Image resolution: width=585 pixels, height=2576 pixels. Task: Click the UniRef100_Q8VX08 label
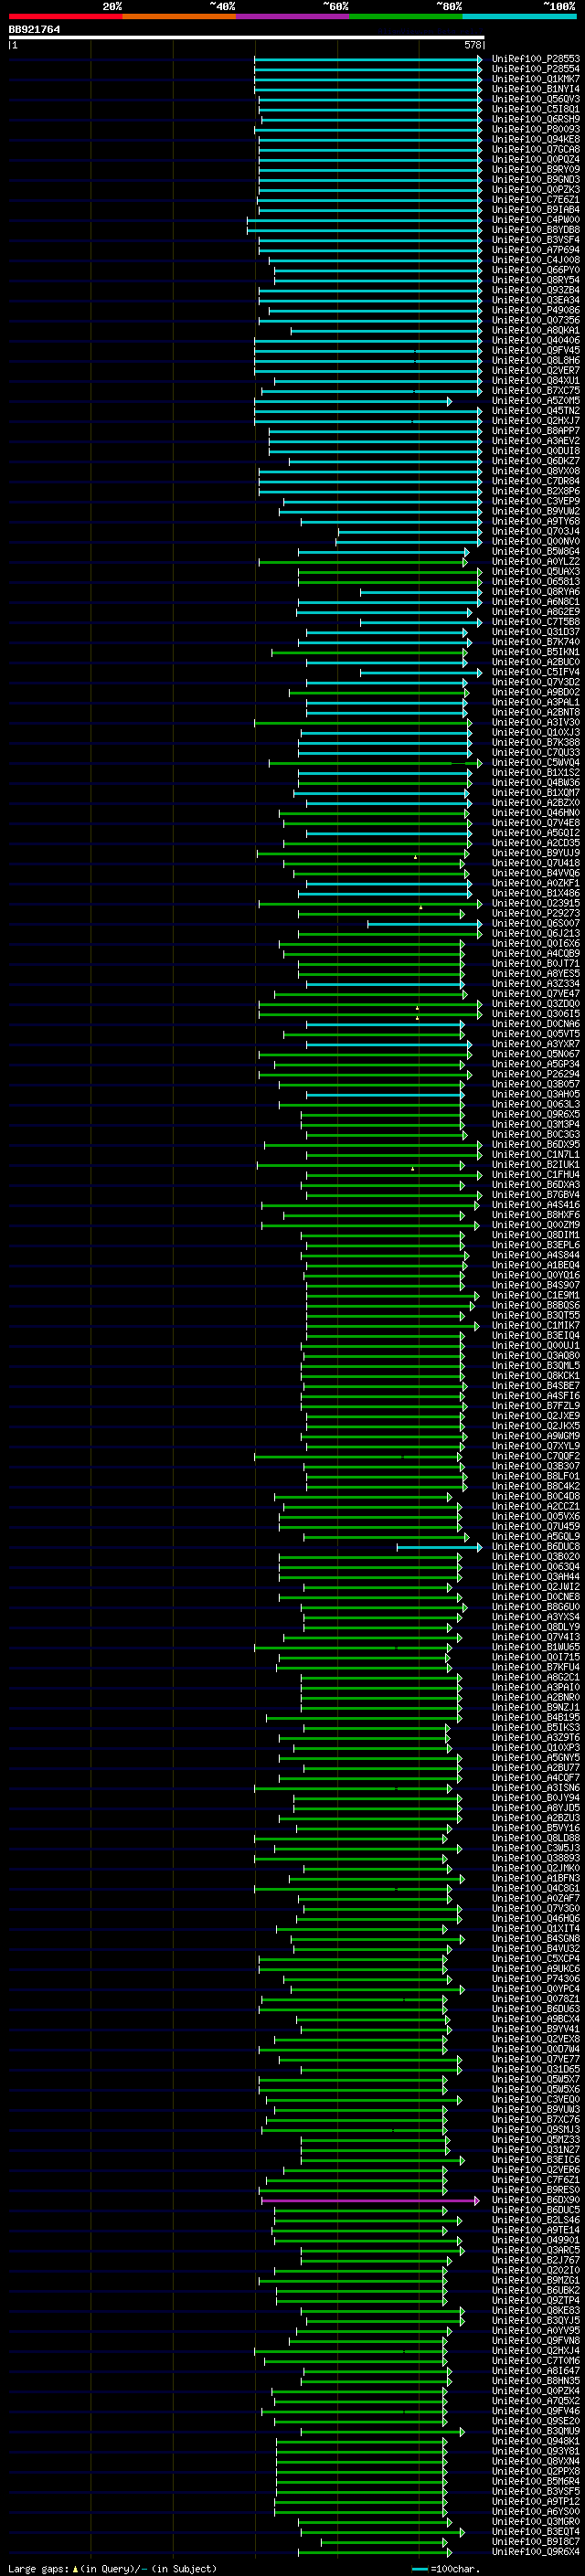coord(536,471)
